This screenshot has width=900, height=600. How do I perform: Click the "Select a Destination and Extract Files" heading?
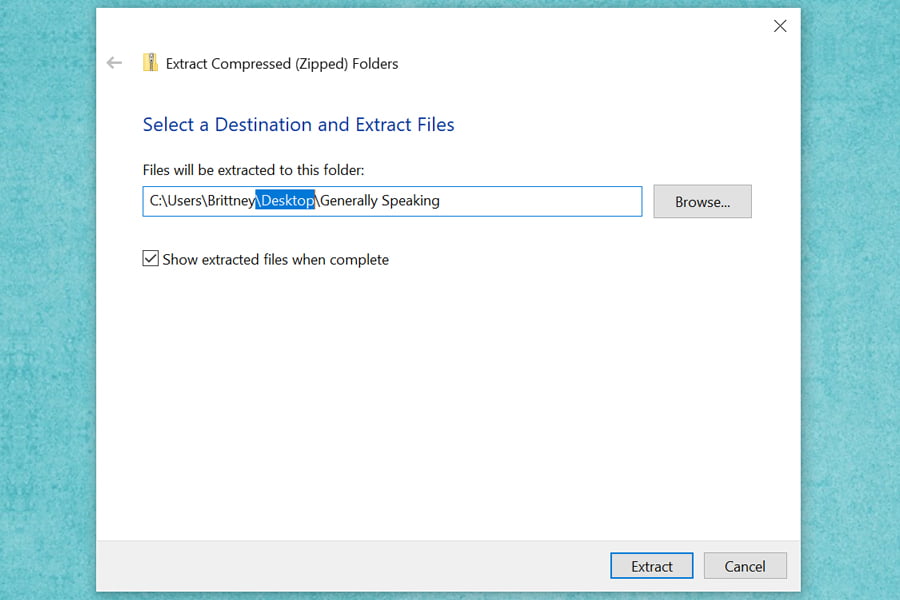coord(298,125)
